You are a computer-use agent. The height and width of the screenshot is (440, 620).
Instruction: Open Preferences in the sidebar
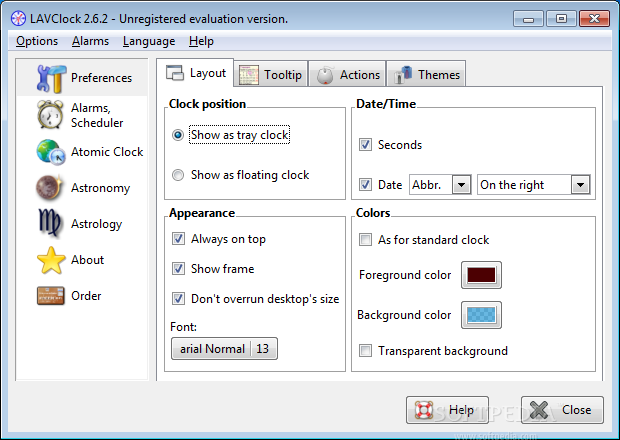82,78
